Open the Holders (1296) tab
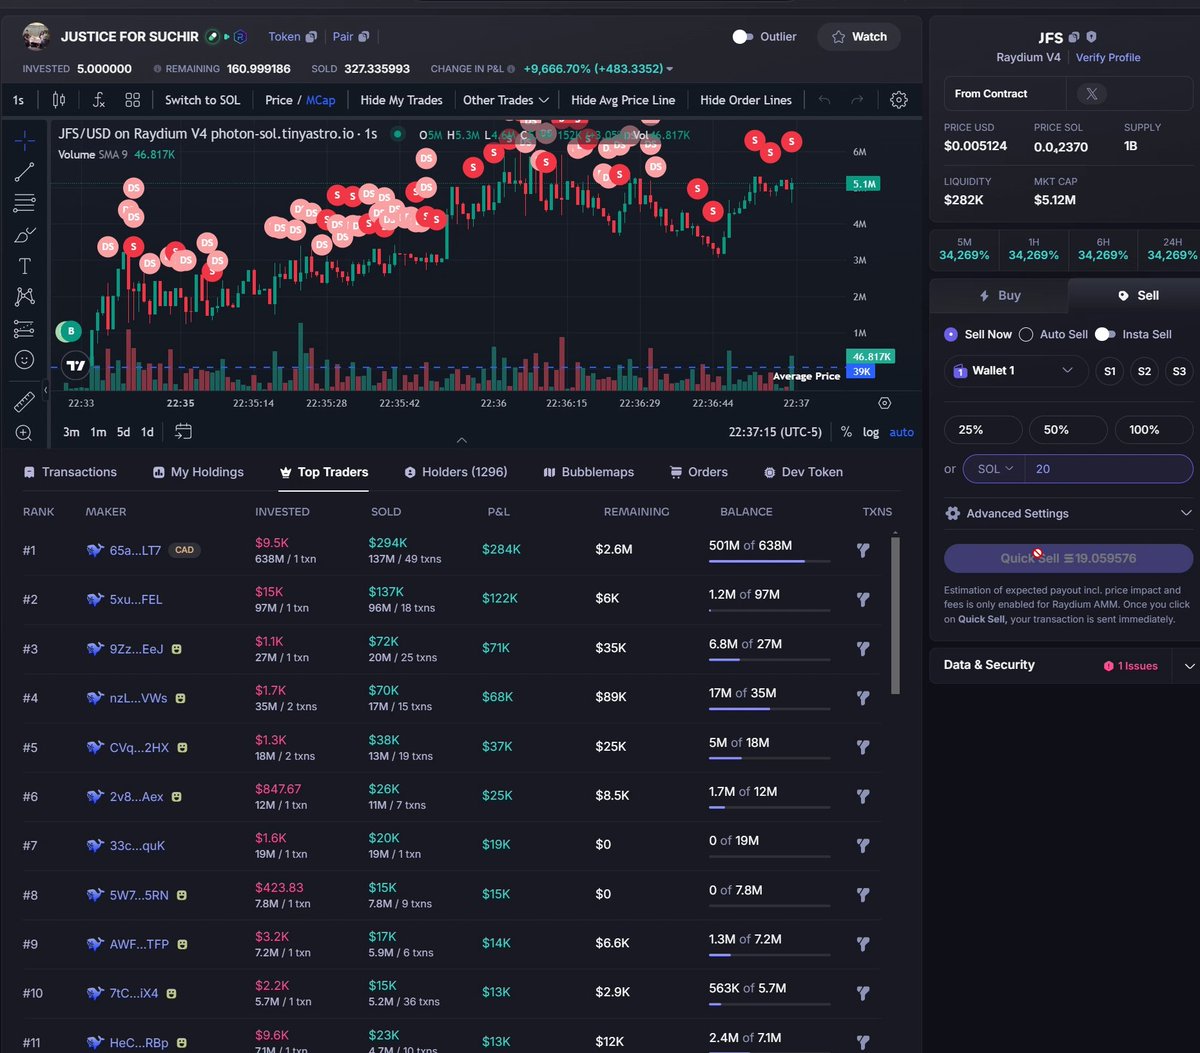This screenshot has height=1053, width=1200. click(x=456, y=472)
